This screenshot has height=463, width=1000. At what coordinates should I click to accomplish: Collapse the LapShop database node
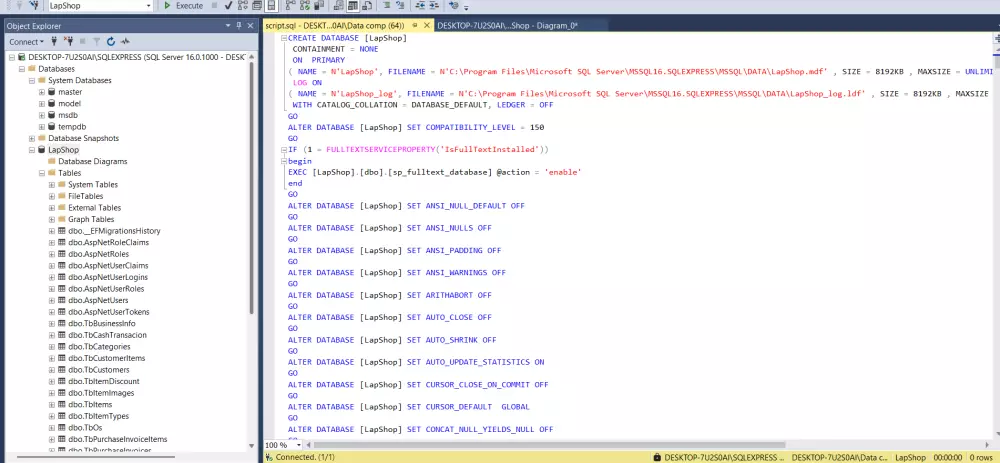tap(32, 150)
